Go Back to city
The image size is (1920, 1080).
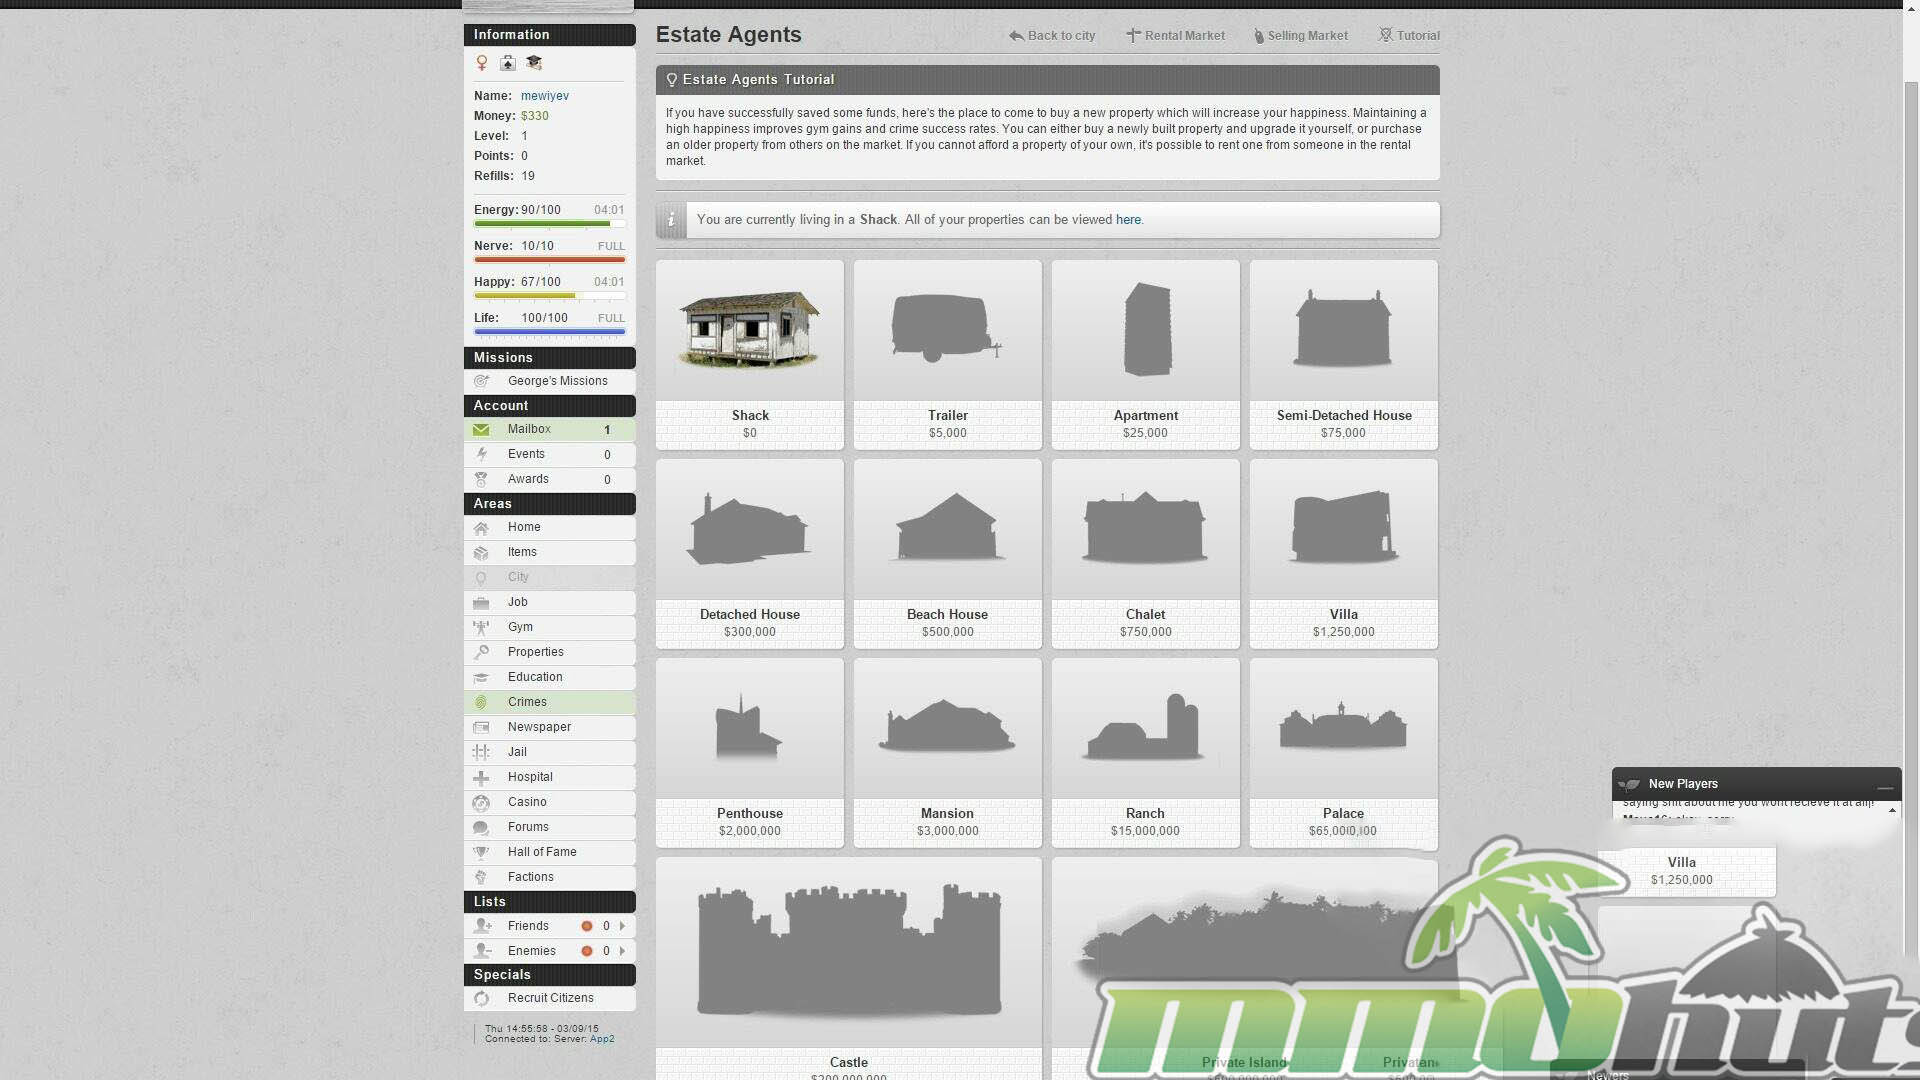click(1052, 36)
